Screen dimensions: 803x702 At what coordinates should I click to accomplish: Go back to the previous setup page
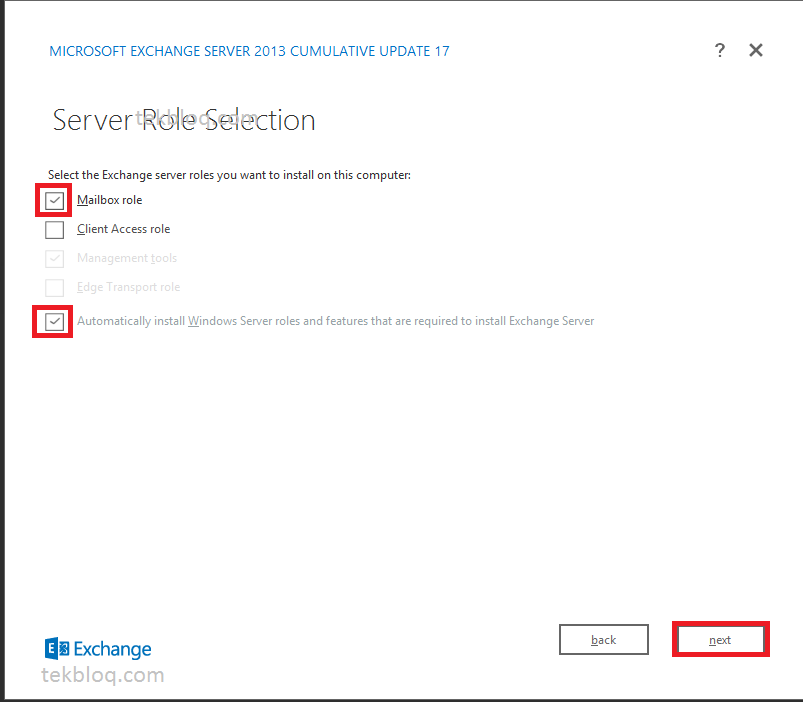tap(604, 640)
